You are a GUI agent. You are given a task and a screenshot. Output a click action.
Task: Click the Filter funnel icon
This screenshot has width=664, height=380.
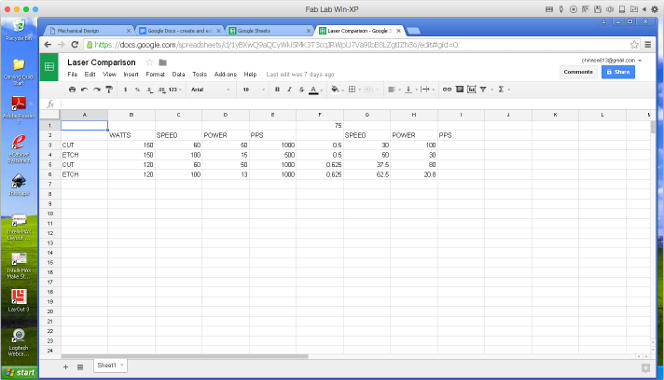[x=483, y=89]
